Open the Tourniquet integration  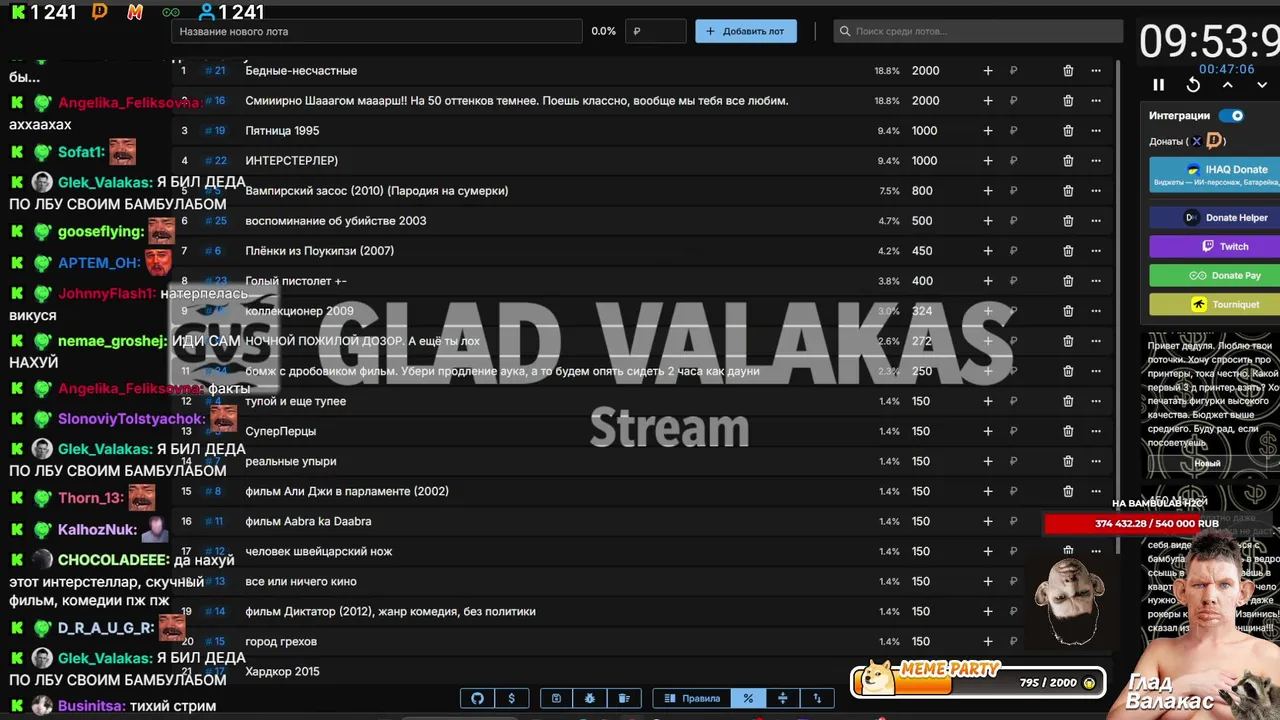1214,304
